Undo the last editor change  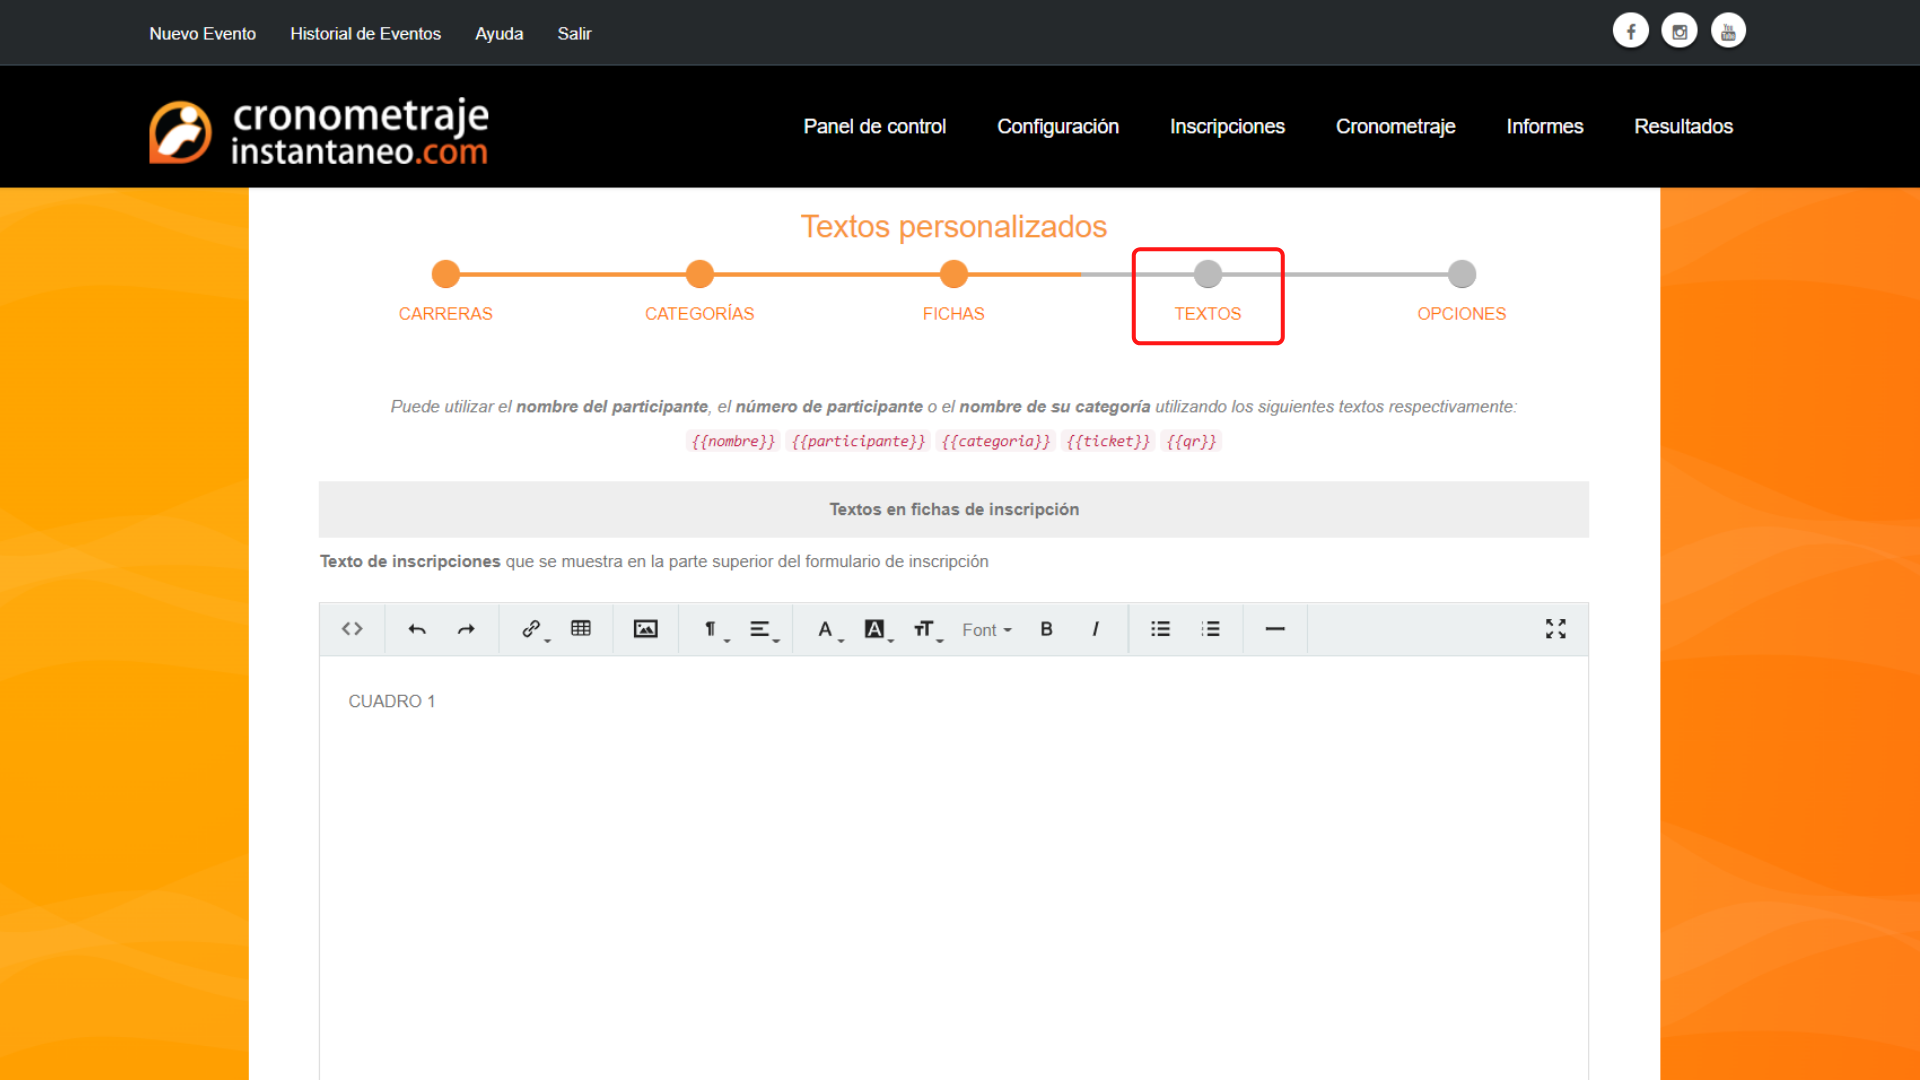(417, 629)
